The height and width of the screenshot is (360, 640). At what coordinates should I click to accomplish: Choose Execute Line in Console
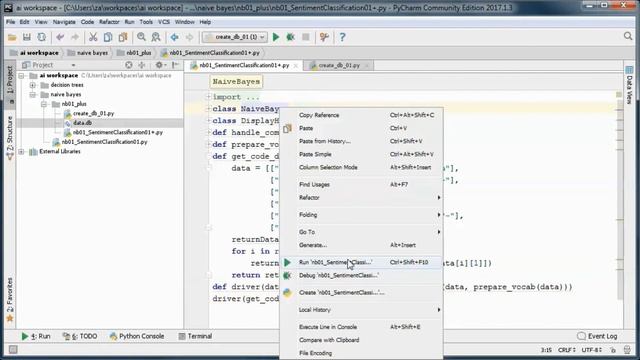click(x=361, y=327)
